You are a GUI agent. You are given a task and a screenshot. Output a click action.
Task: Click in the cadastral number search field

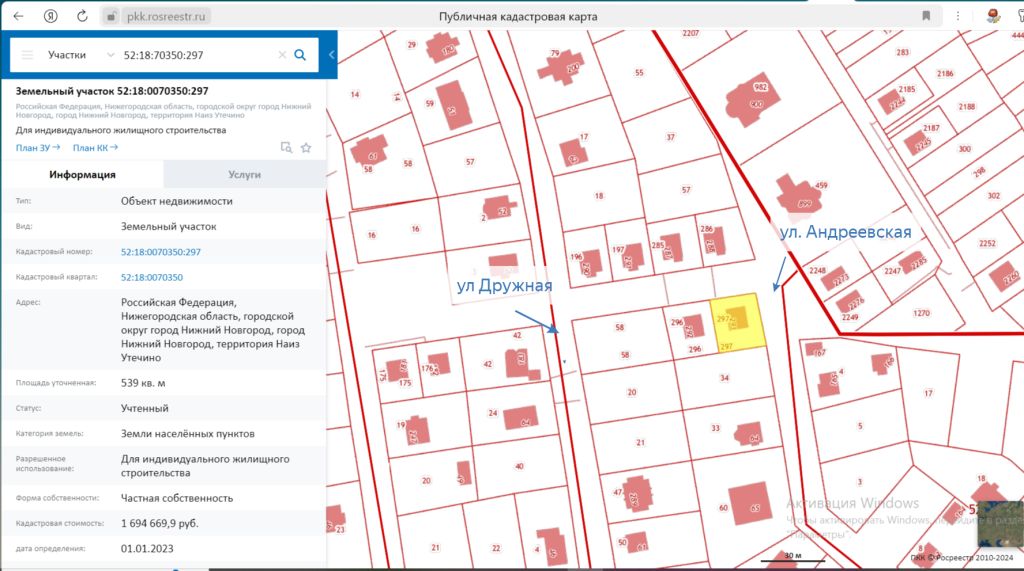[195, 55]
